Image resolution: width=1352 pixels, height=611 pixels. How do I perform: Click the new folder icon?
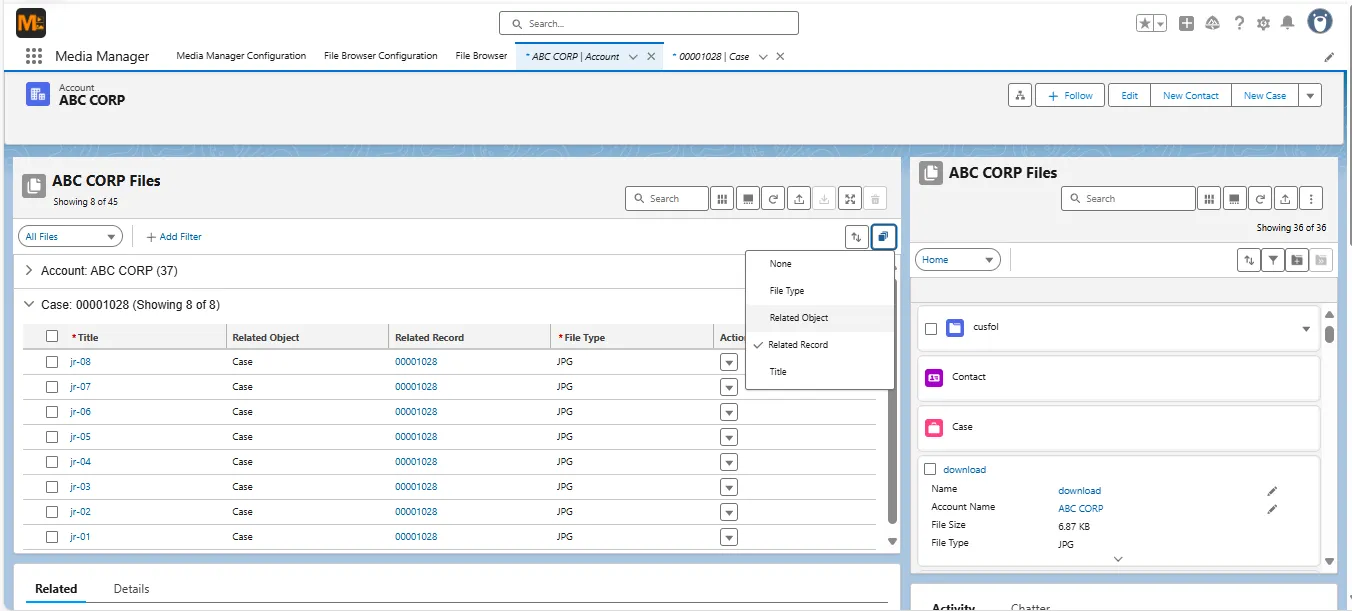(1297, 260)
